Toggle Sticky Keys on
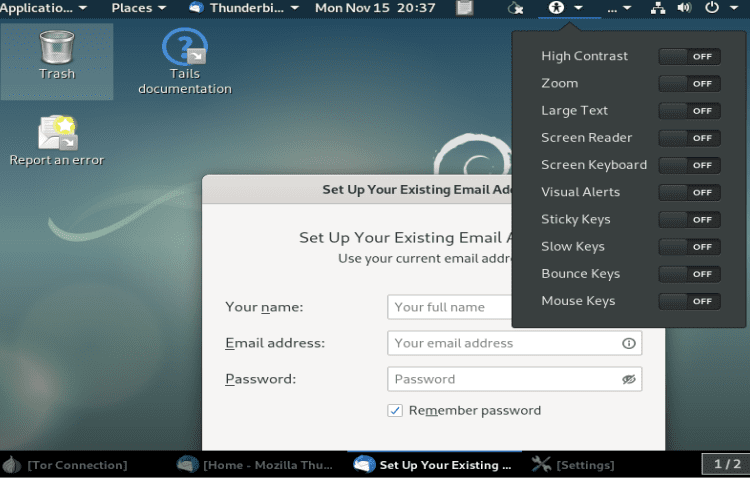Image resolution: width=750 pixels, height=478 pixels. click(689, 220)
